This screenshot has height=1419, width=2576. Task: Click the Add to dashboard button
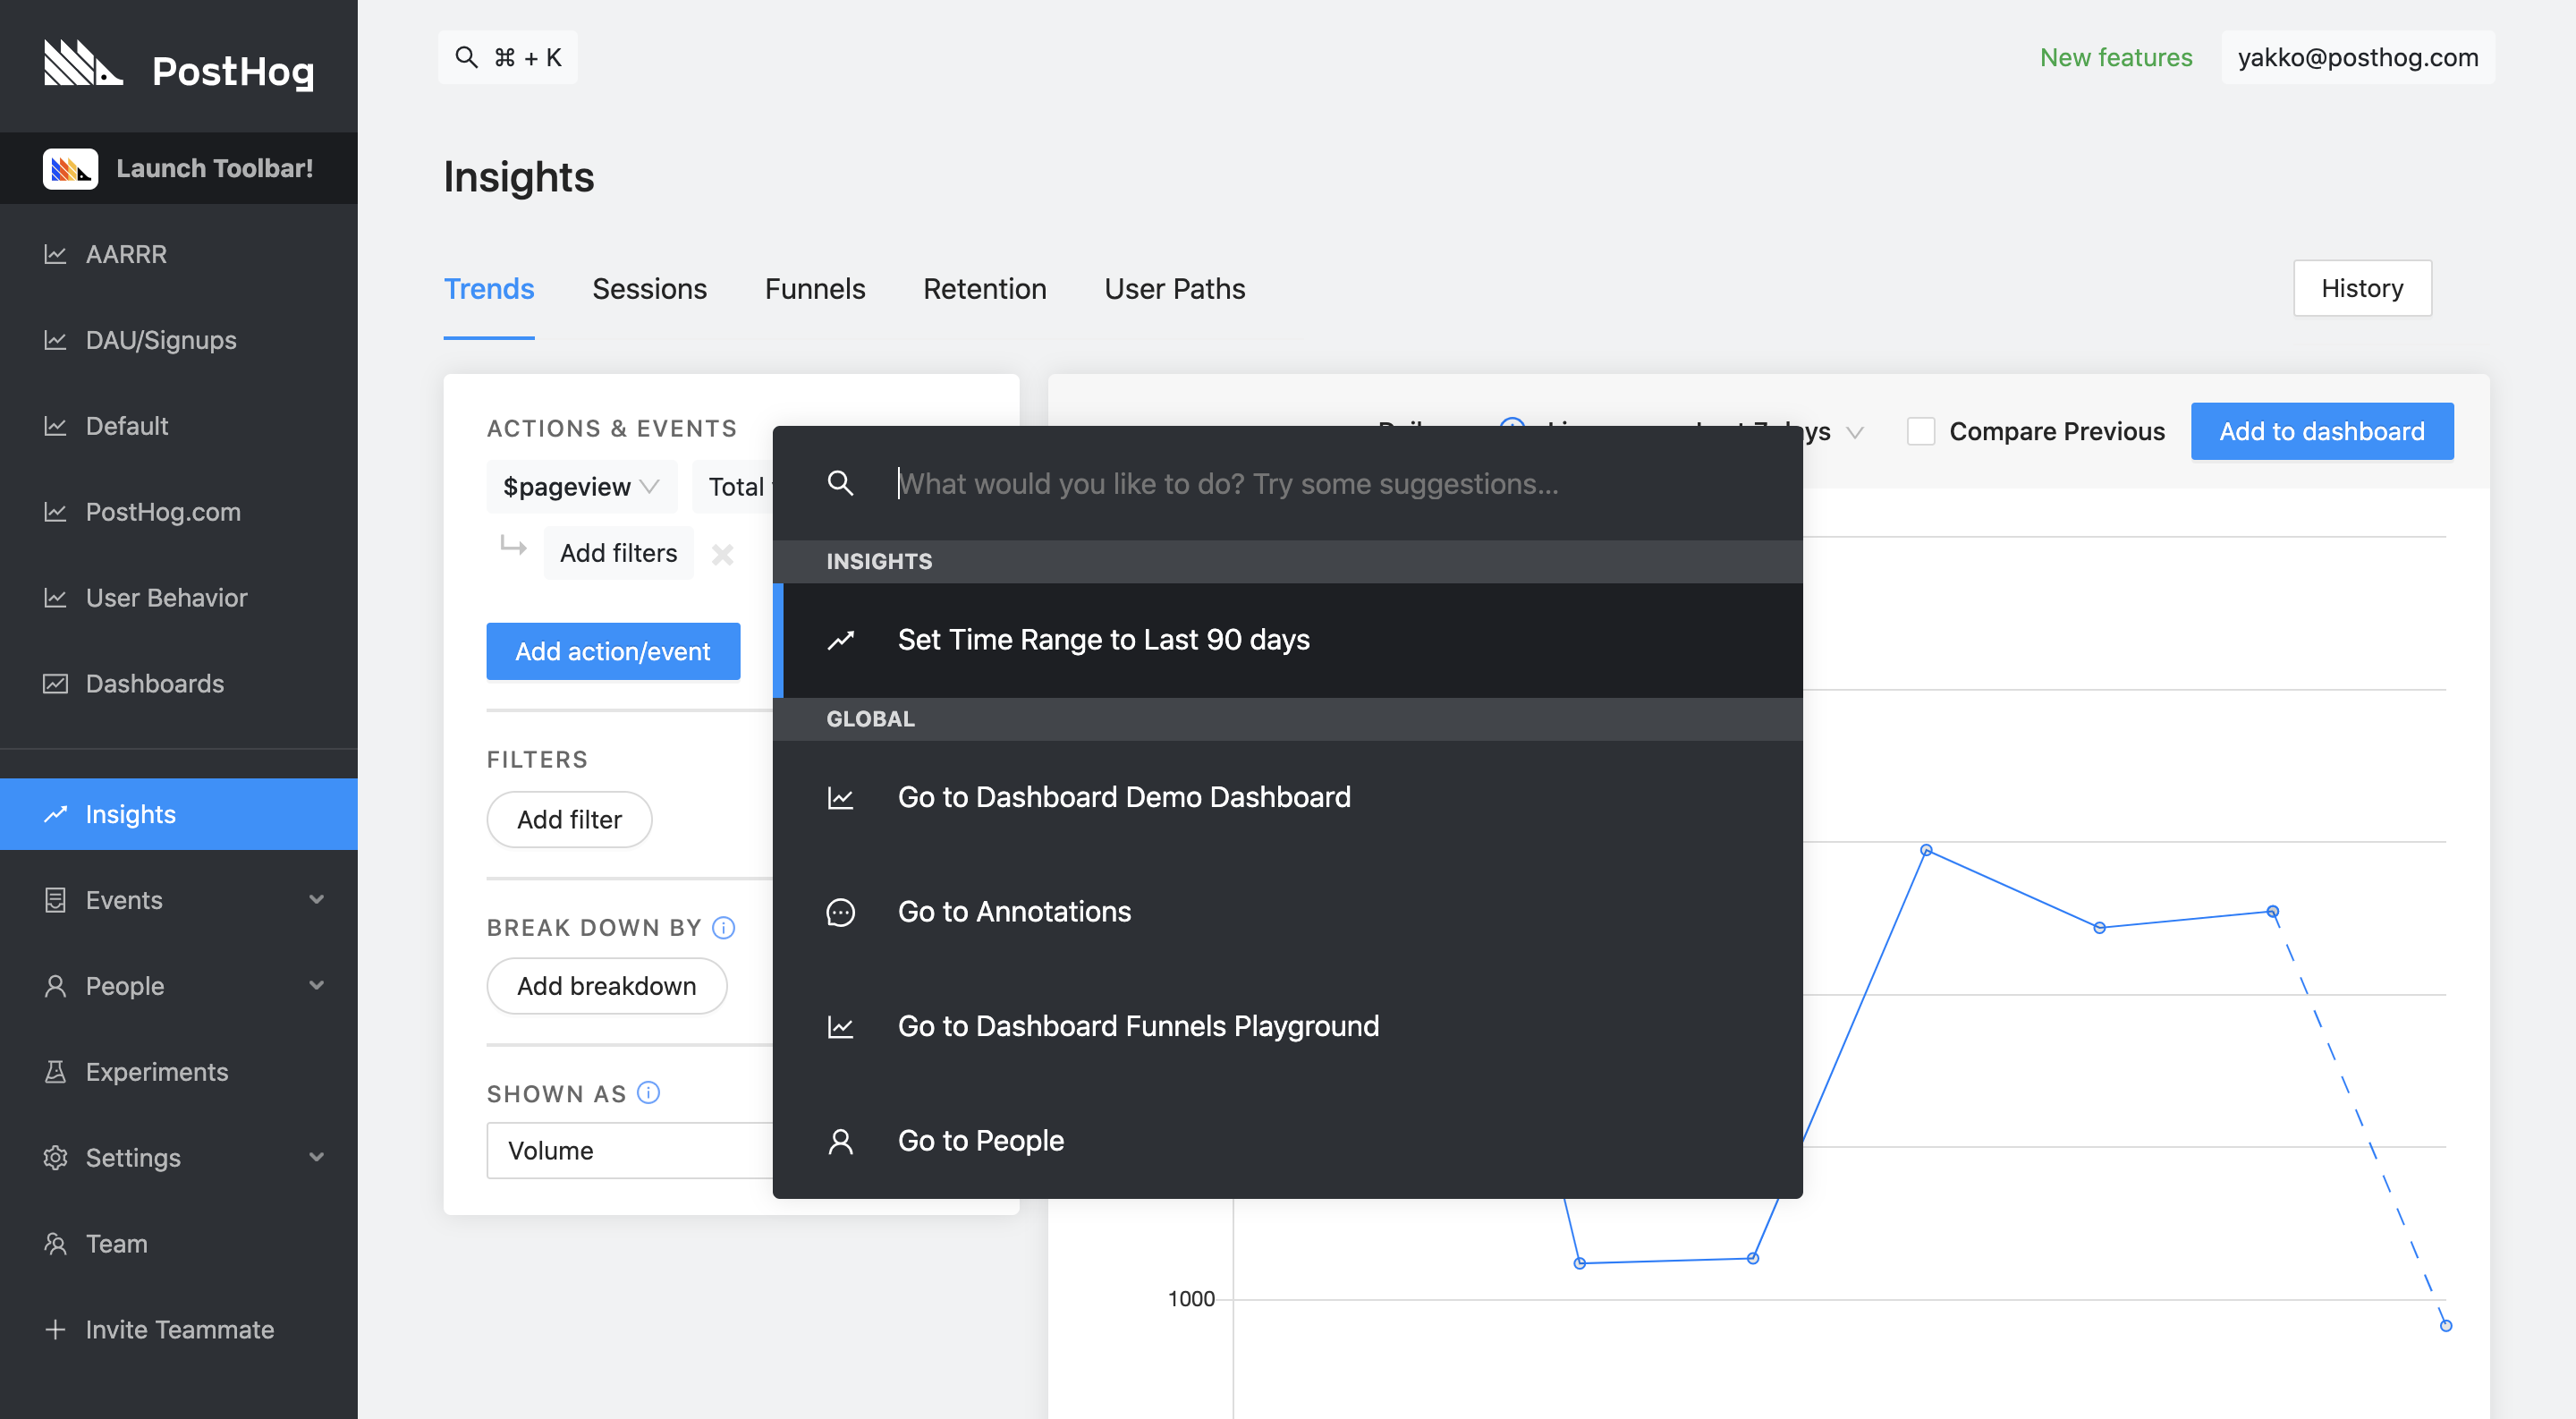click(x=2321, y=431)
